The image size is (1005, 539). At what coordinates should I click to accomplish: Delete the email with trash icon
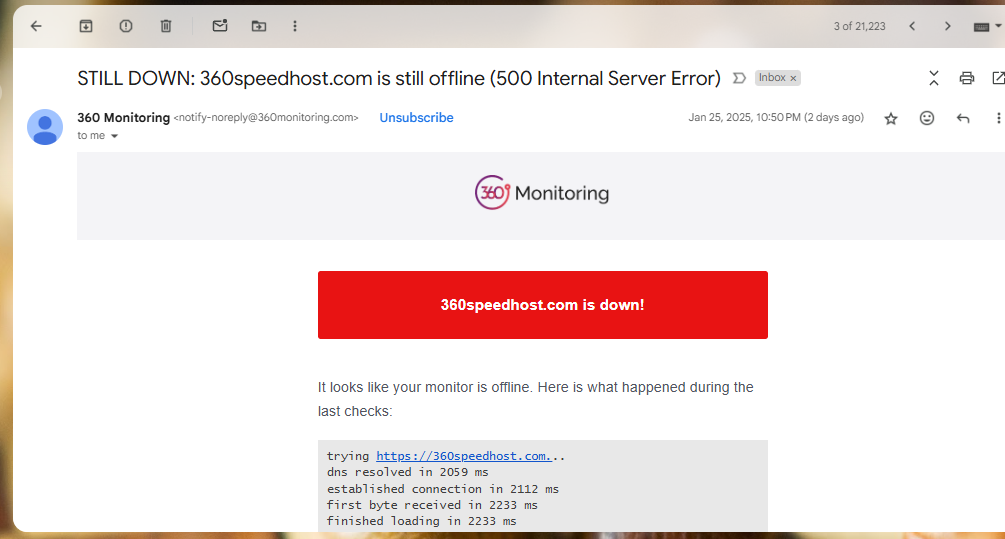(x=166, y=26)
